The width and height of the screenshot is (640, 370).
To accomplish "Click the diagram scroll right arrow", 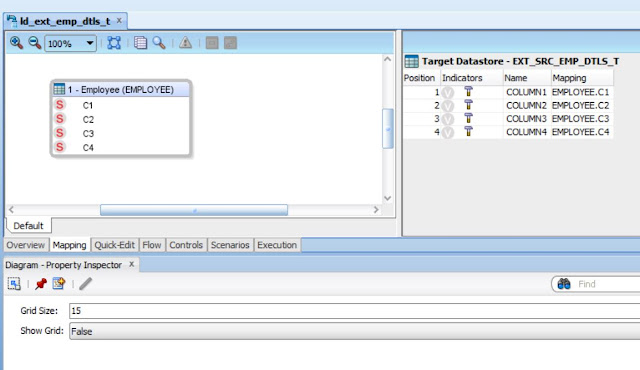I will 376,210.
